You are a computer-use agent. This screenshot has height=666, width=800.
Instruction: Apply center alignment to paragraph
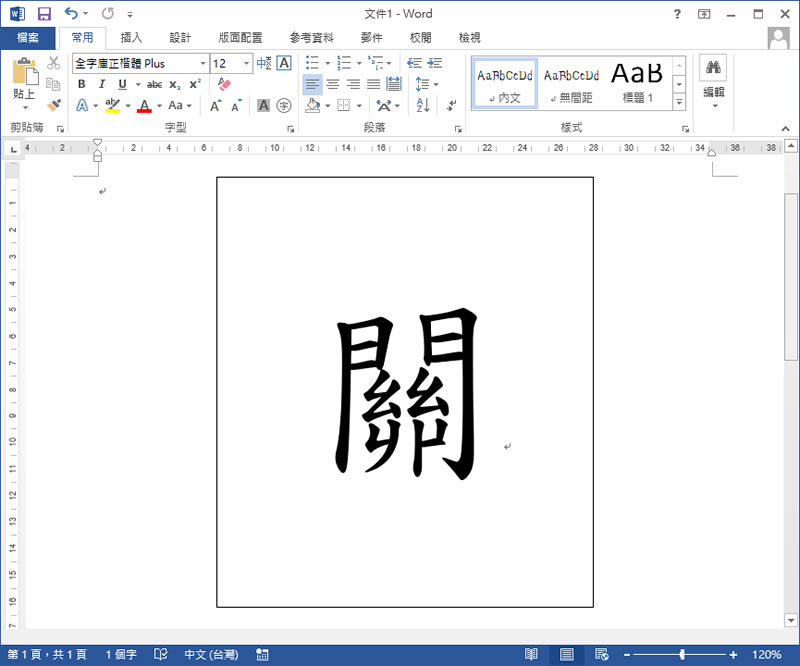pyautogui.click(x=333, y=84)
